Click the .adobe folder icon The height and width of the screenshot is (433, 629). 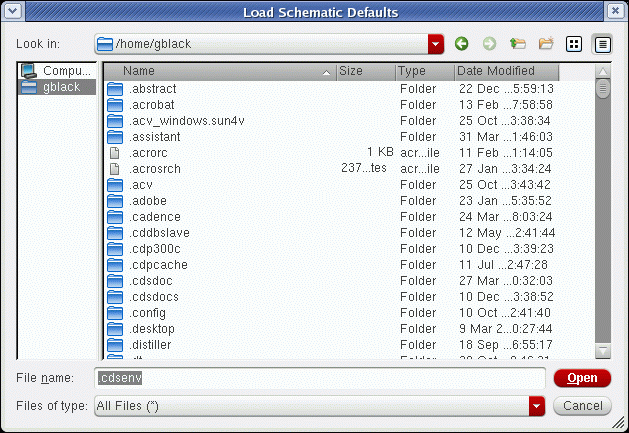(115, 201)
